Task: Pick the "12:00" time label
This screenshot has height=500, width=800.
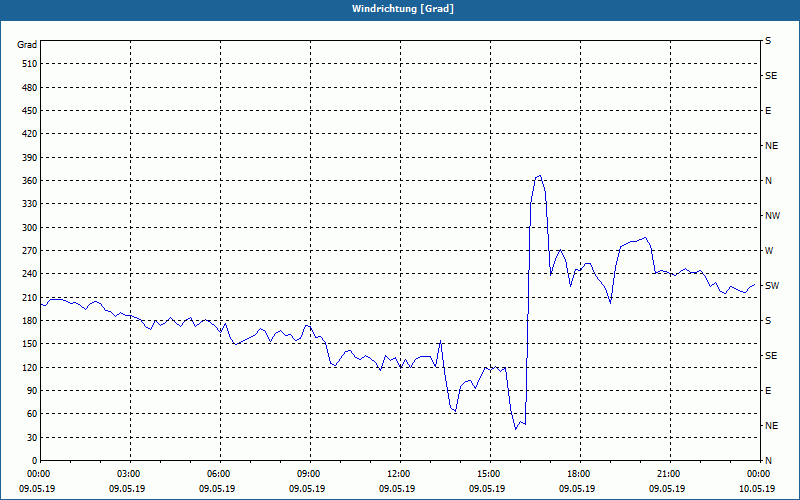Action: [400, 473]
